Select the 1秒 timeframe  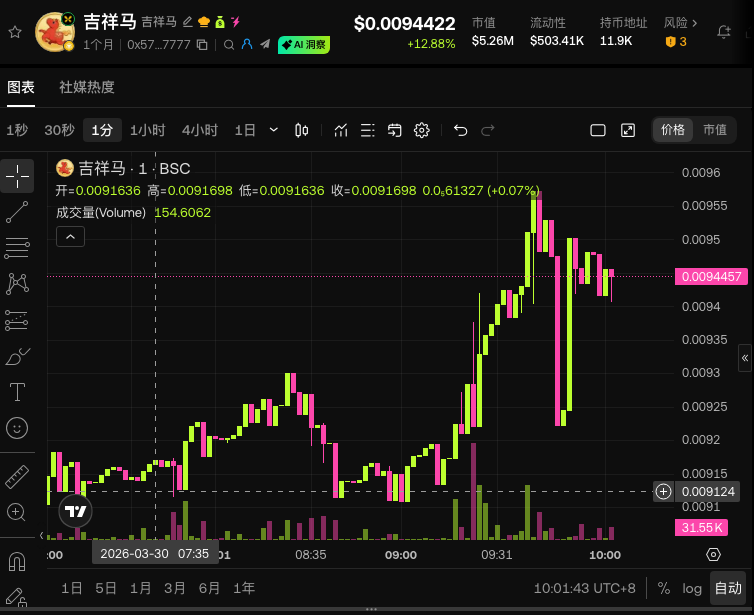click(x=17, y=130)
